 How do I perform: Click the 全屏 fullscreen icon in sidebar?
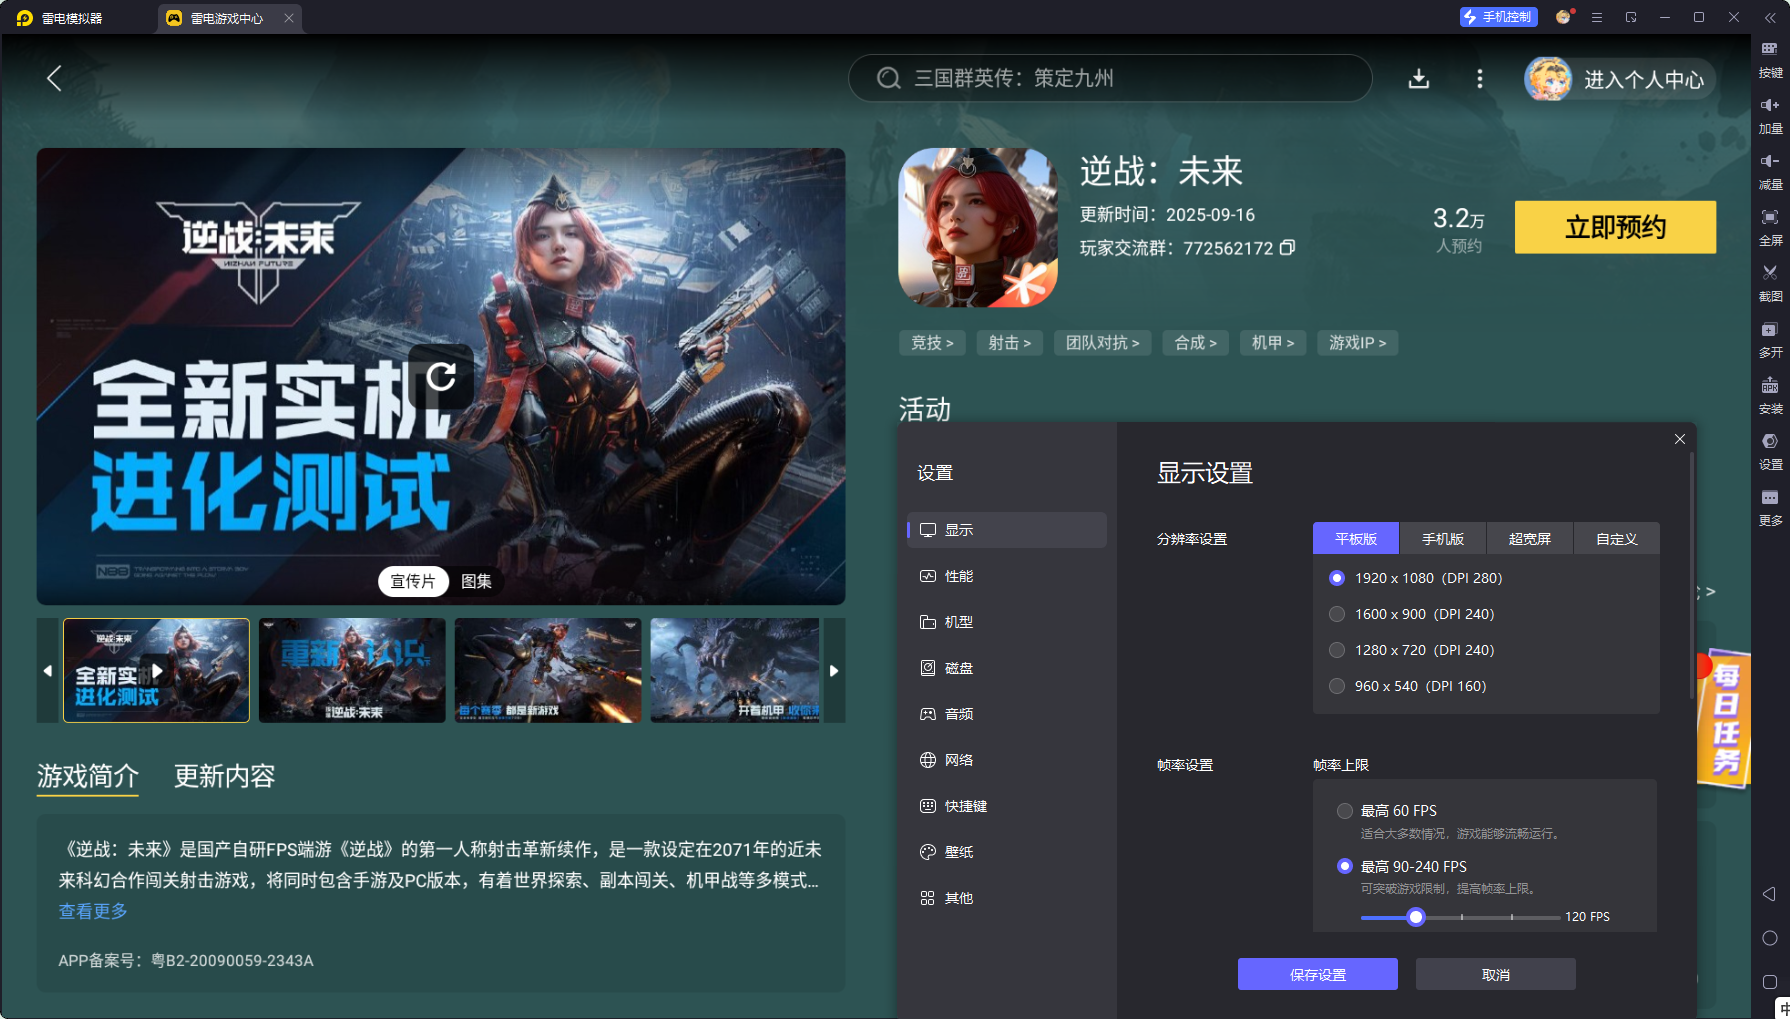pyautogui.click(x=1770, y=227)
